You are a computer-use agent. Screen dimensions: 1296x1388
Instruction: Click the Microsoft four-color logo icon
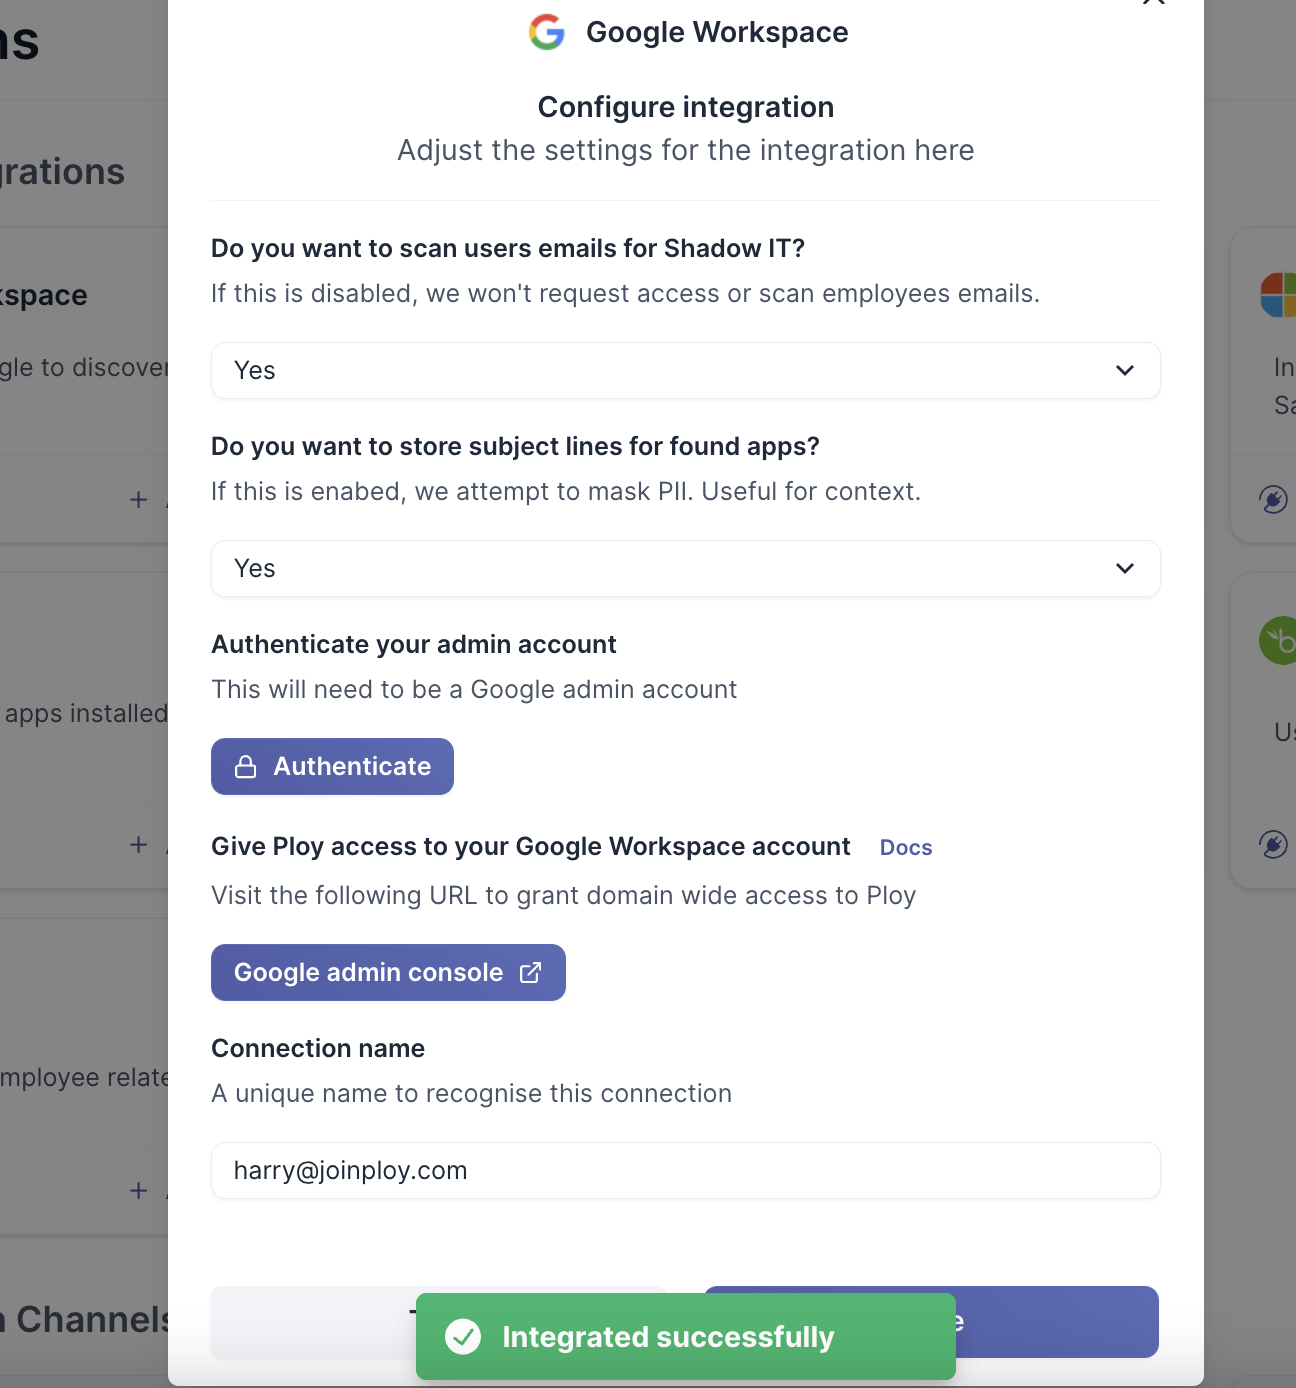(x=1278, y=295)
